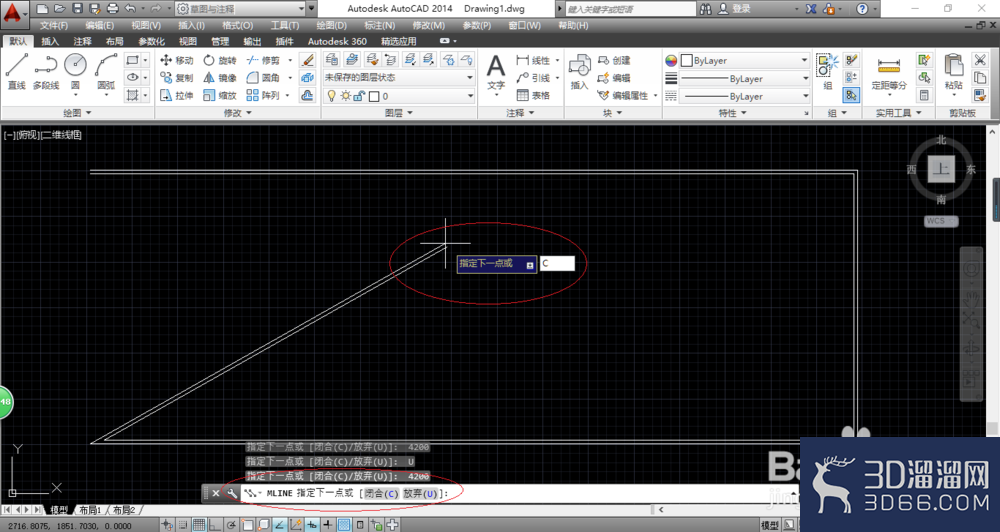1000x532 pixels.
Task: Select the Circle (圆) tool
Action: click(75, 71)
